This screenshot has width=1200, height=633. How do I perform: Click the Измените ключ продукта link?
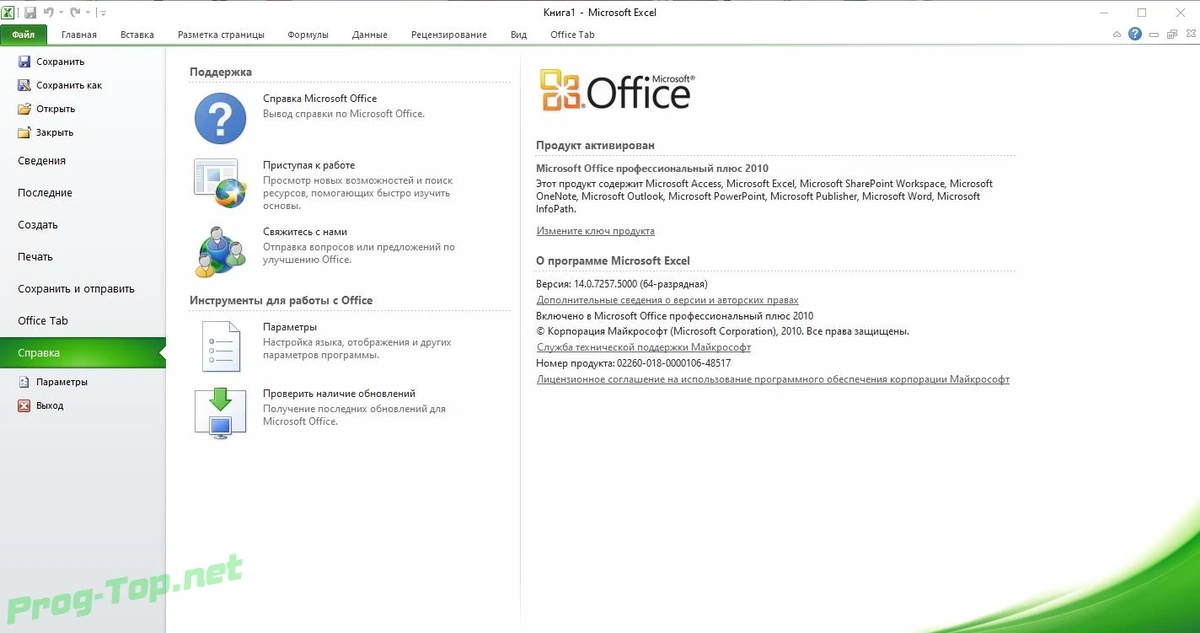click(596, 231)
